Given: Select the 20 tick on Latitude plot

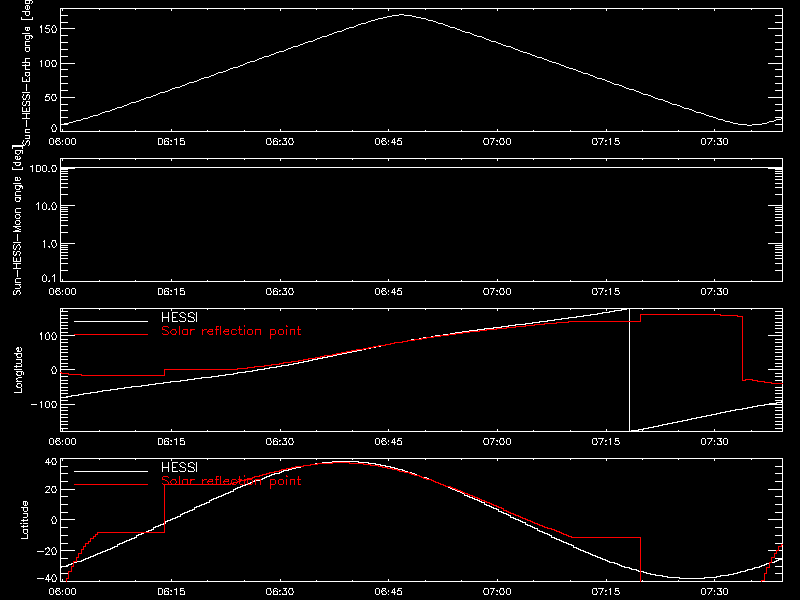Looking at the screenshot, I should pyautogui.click(x=51, y=490).
